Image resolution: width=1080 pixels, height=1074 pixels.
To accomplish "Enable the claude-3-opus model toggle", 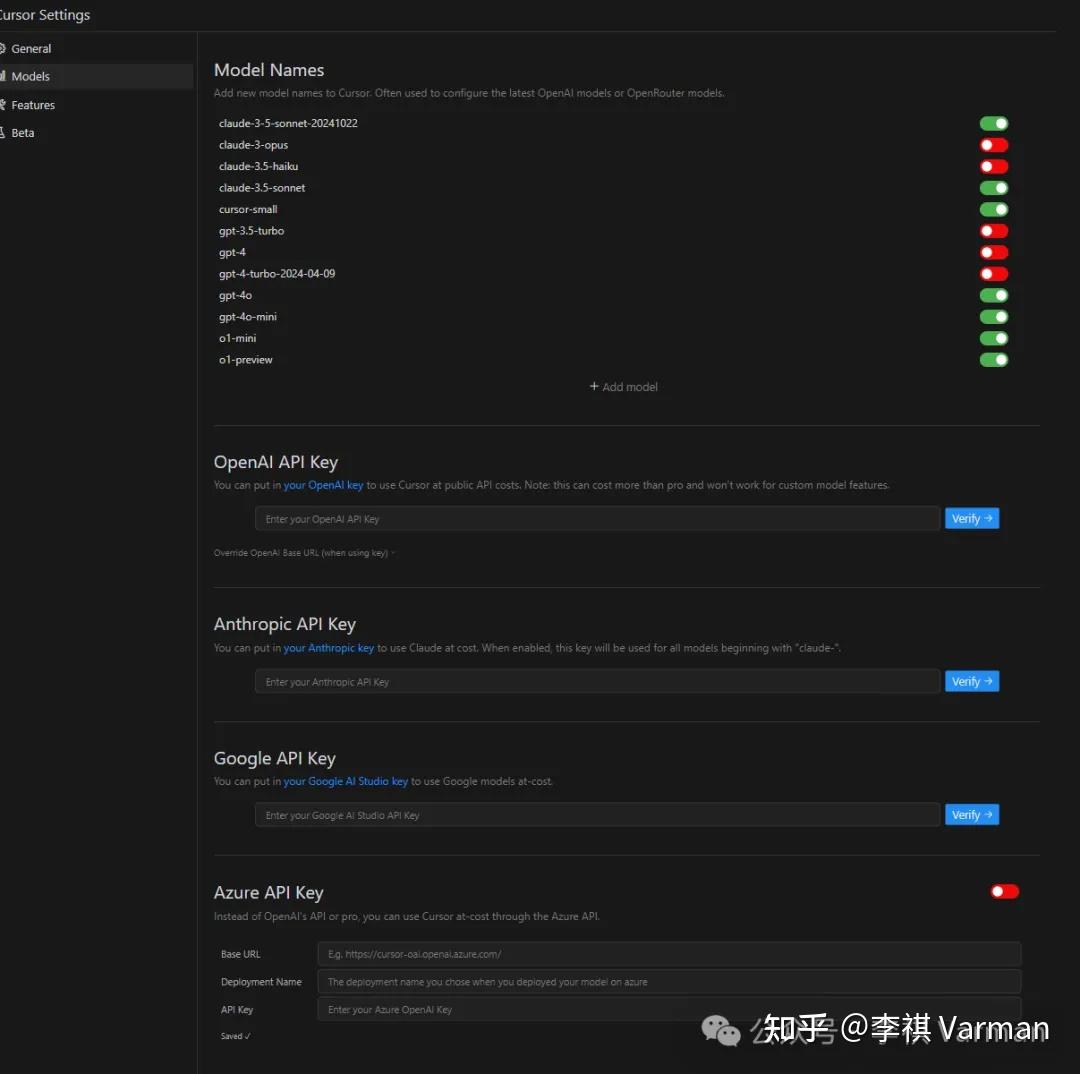I will coord(994,144).
